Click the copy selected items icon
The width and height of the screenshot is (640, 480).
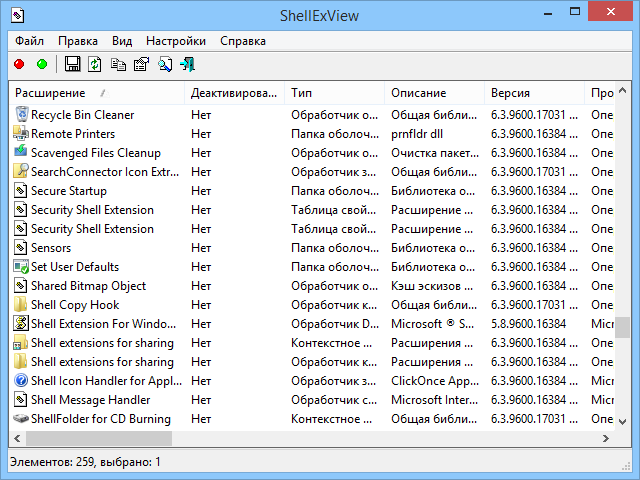[118, 64]
